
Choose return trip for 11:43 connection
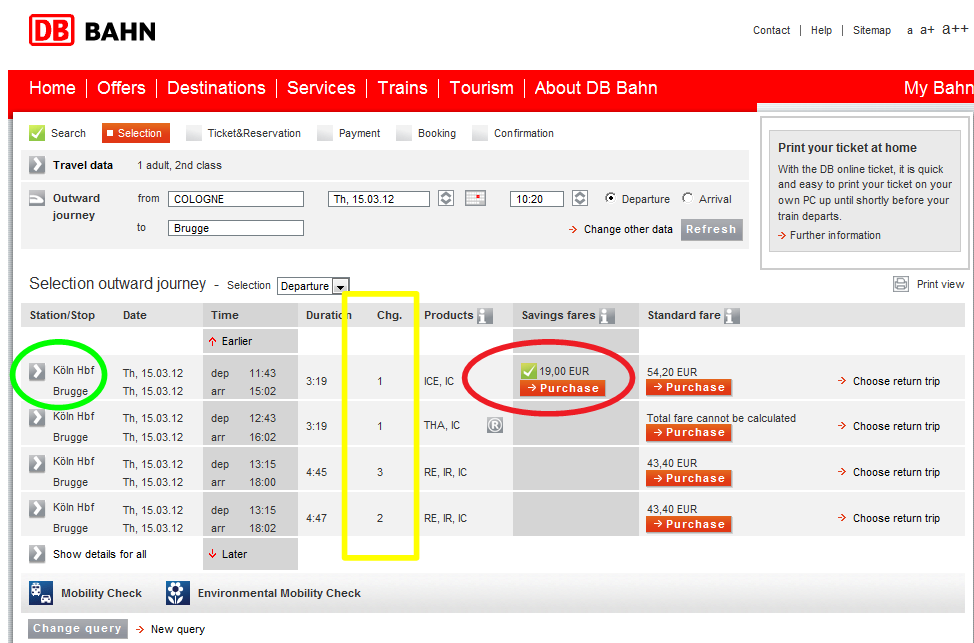(x=896, y=381)
